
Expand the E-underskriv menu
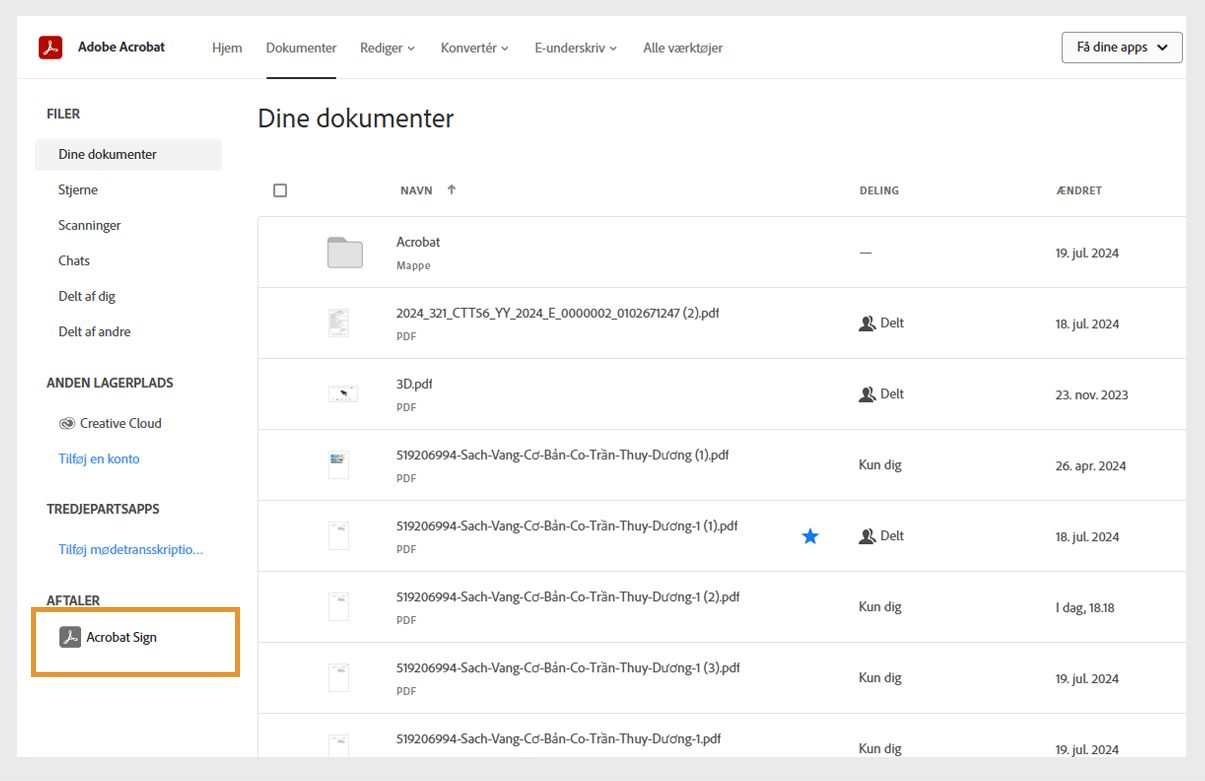click(x=574, y=47)
